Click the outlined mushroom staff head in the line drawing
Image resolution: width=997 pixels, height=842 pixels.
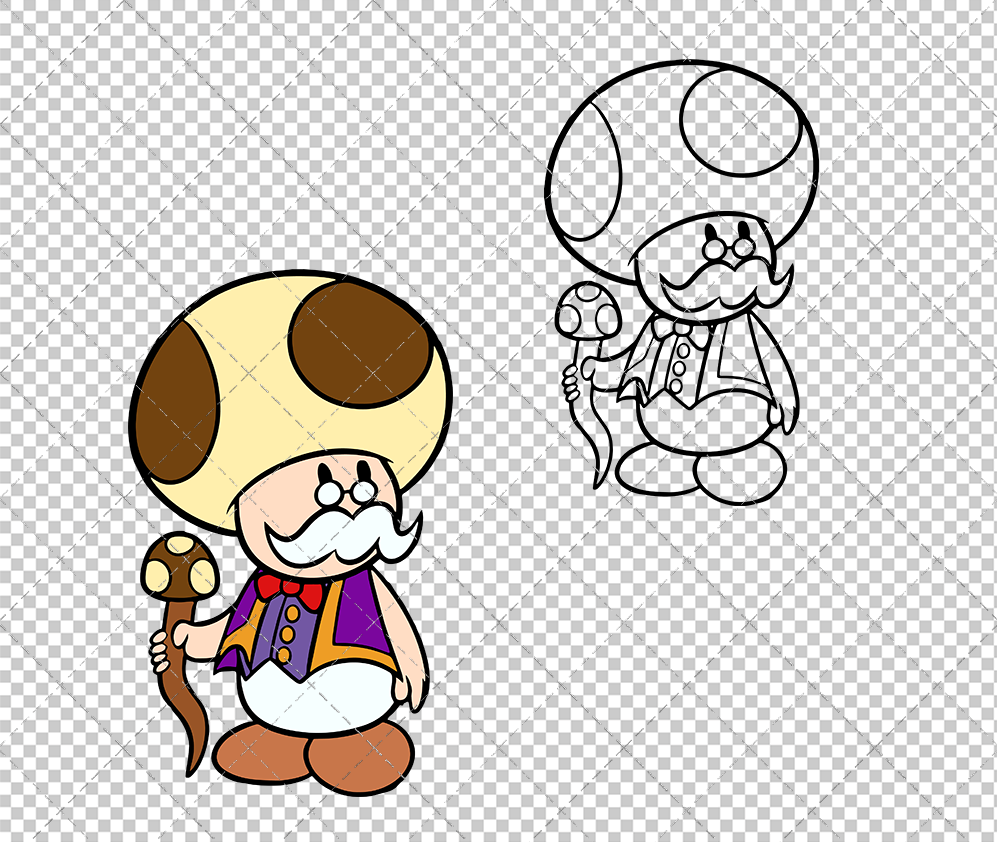click(x=588, y=312)
